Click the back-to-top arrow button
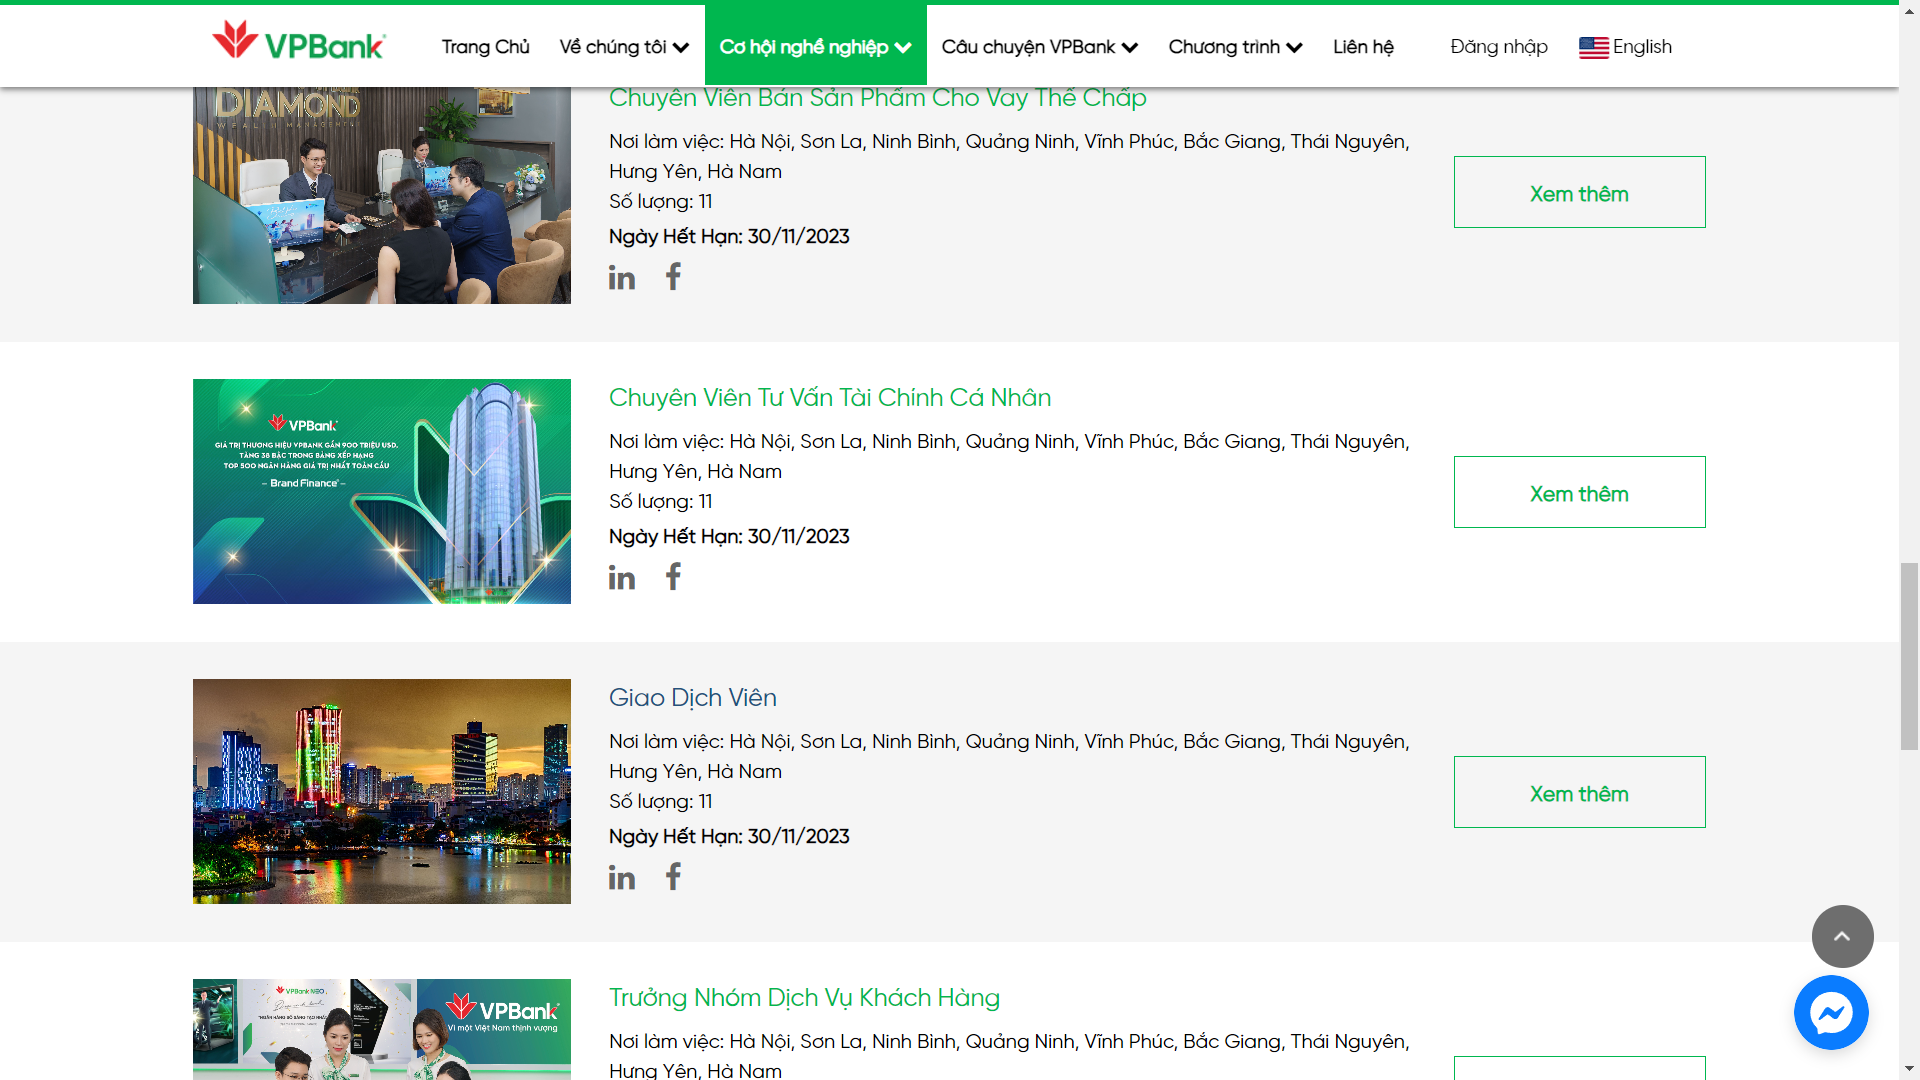The image size is (1920, 1080). (x=1842, y=936)
